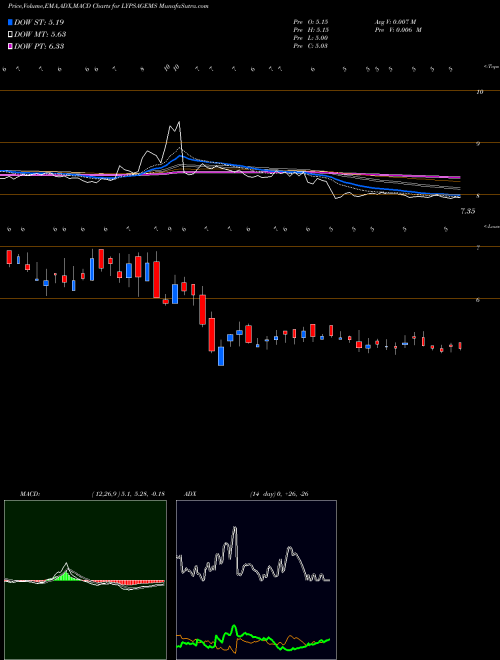Click the 'Pre C: 5.03' value
Image resolution: width=500 pixels, height=660 pixels.
[311, 46]
